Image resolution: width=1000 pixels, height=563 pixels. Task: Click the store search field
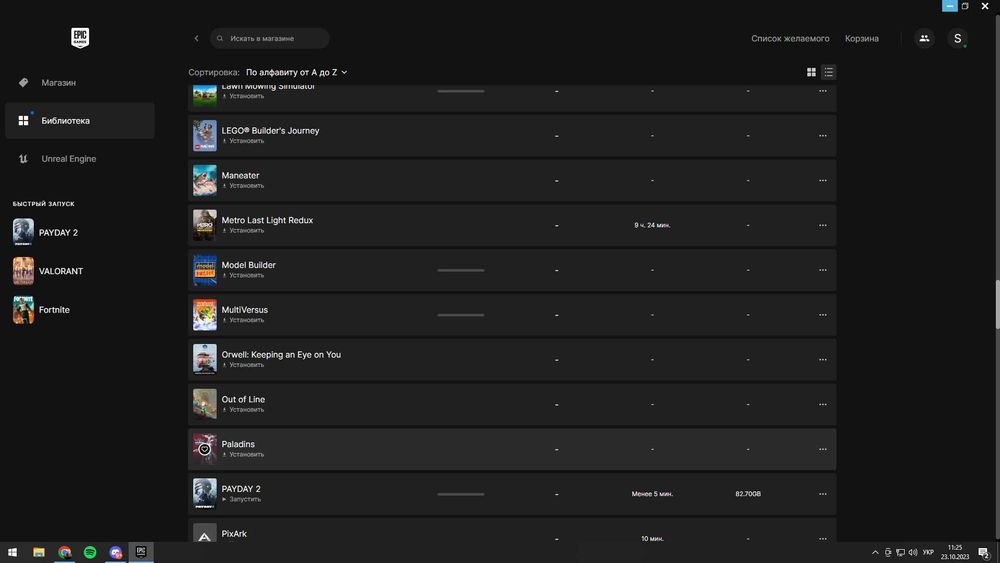[x=272, y=39]
